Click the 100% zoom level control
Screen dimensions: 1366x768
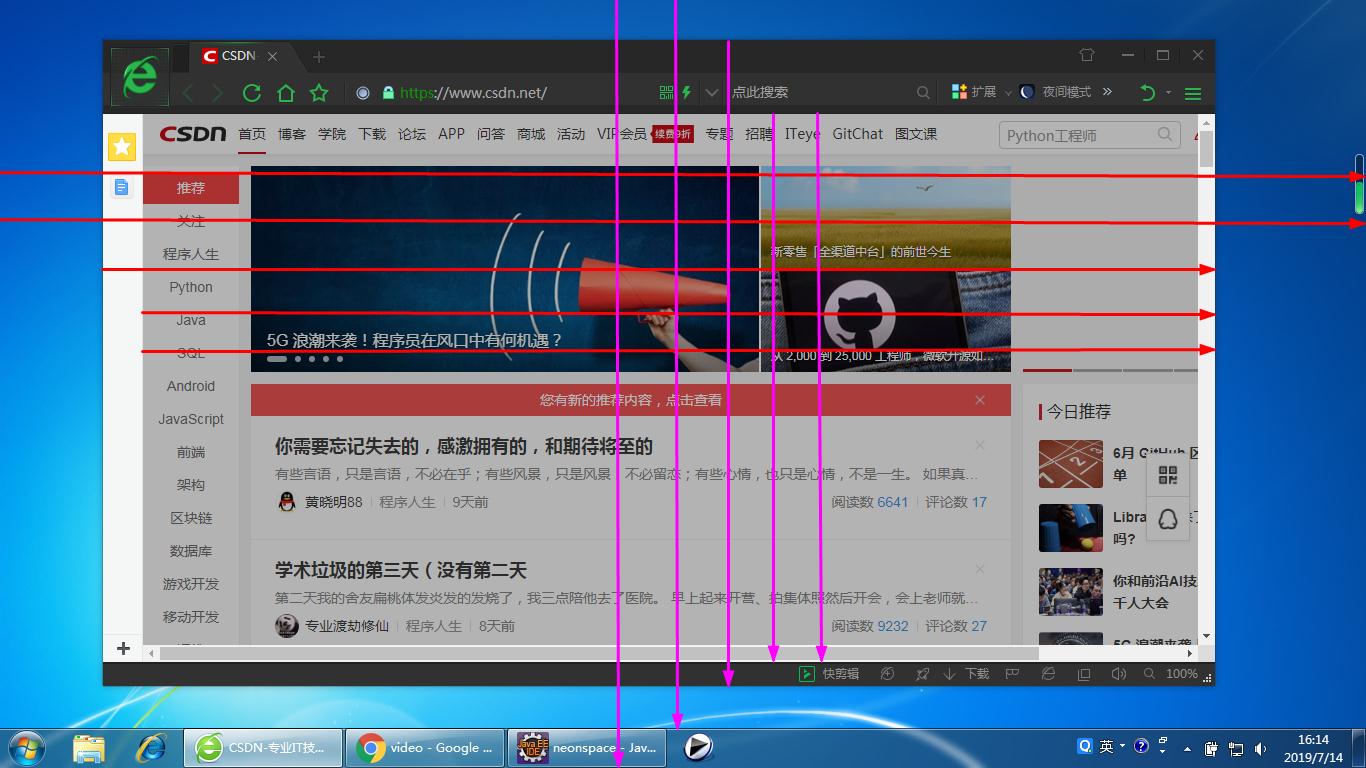coord(1181,673)
